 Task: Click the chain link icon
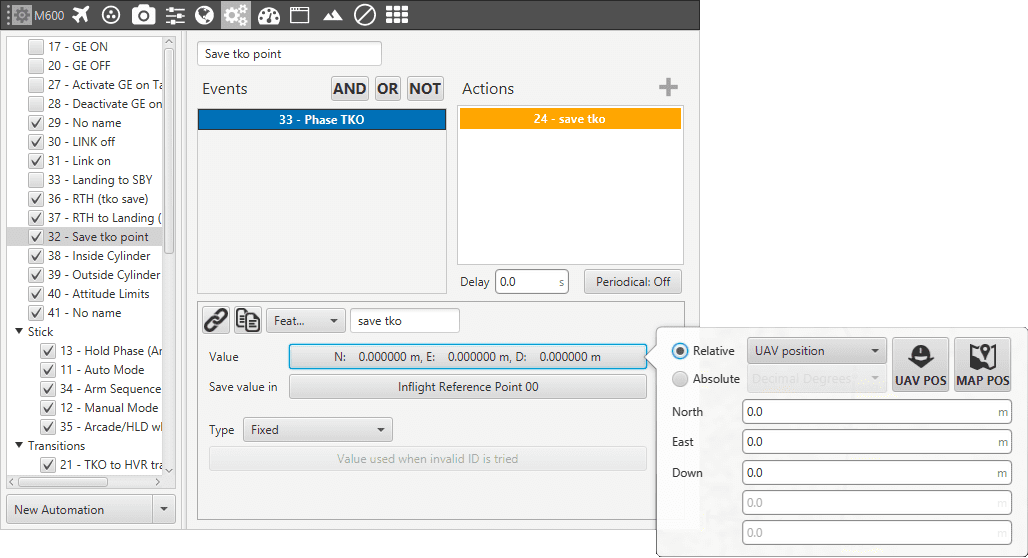(216, 320)
